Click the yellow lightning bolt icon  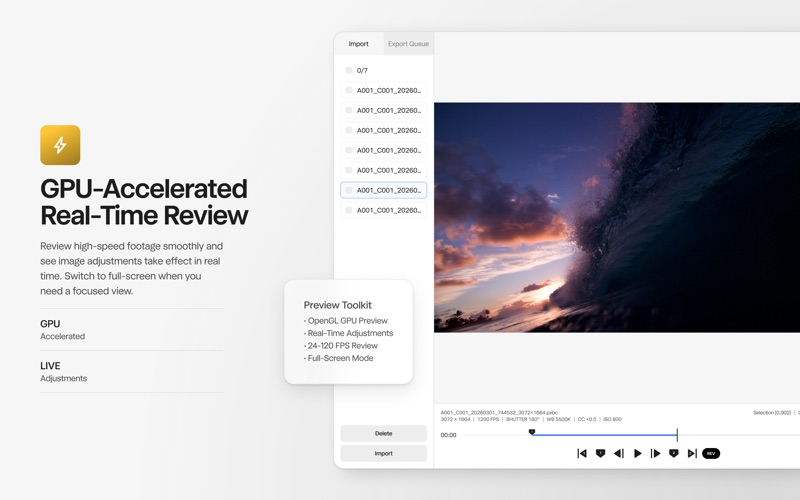pos(60,145)
